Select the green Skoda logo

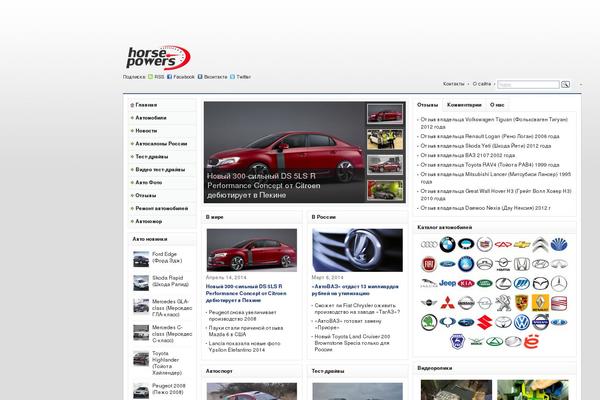[429, 322]
